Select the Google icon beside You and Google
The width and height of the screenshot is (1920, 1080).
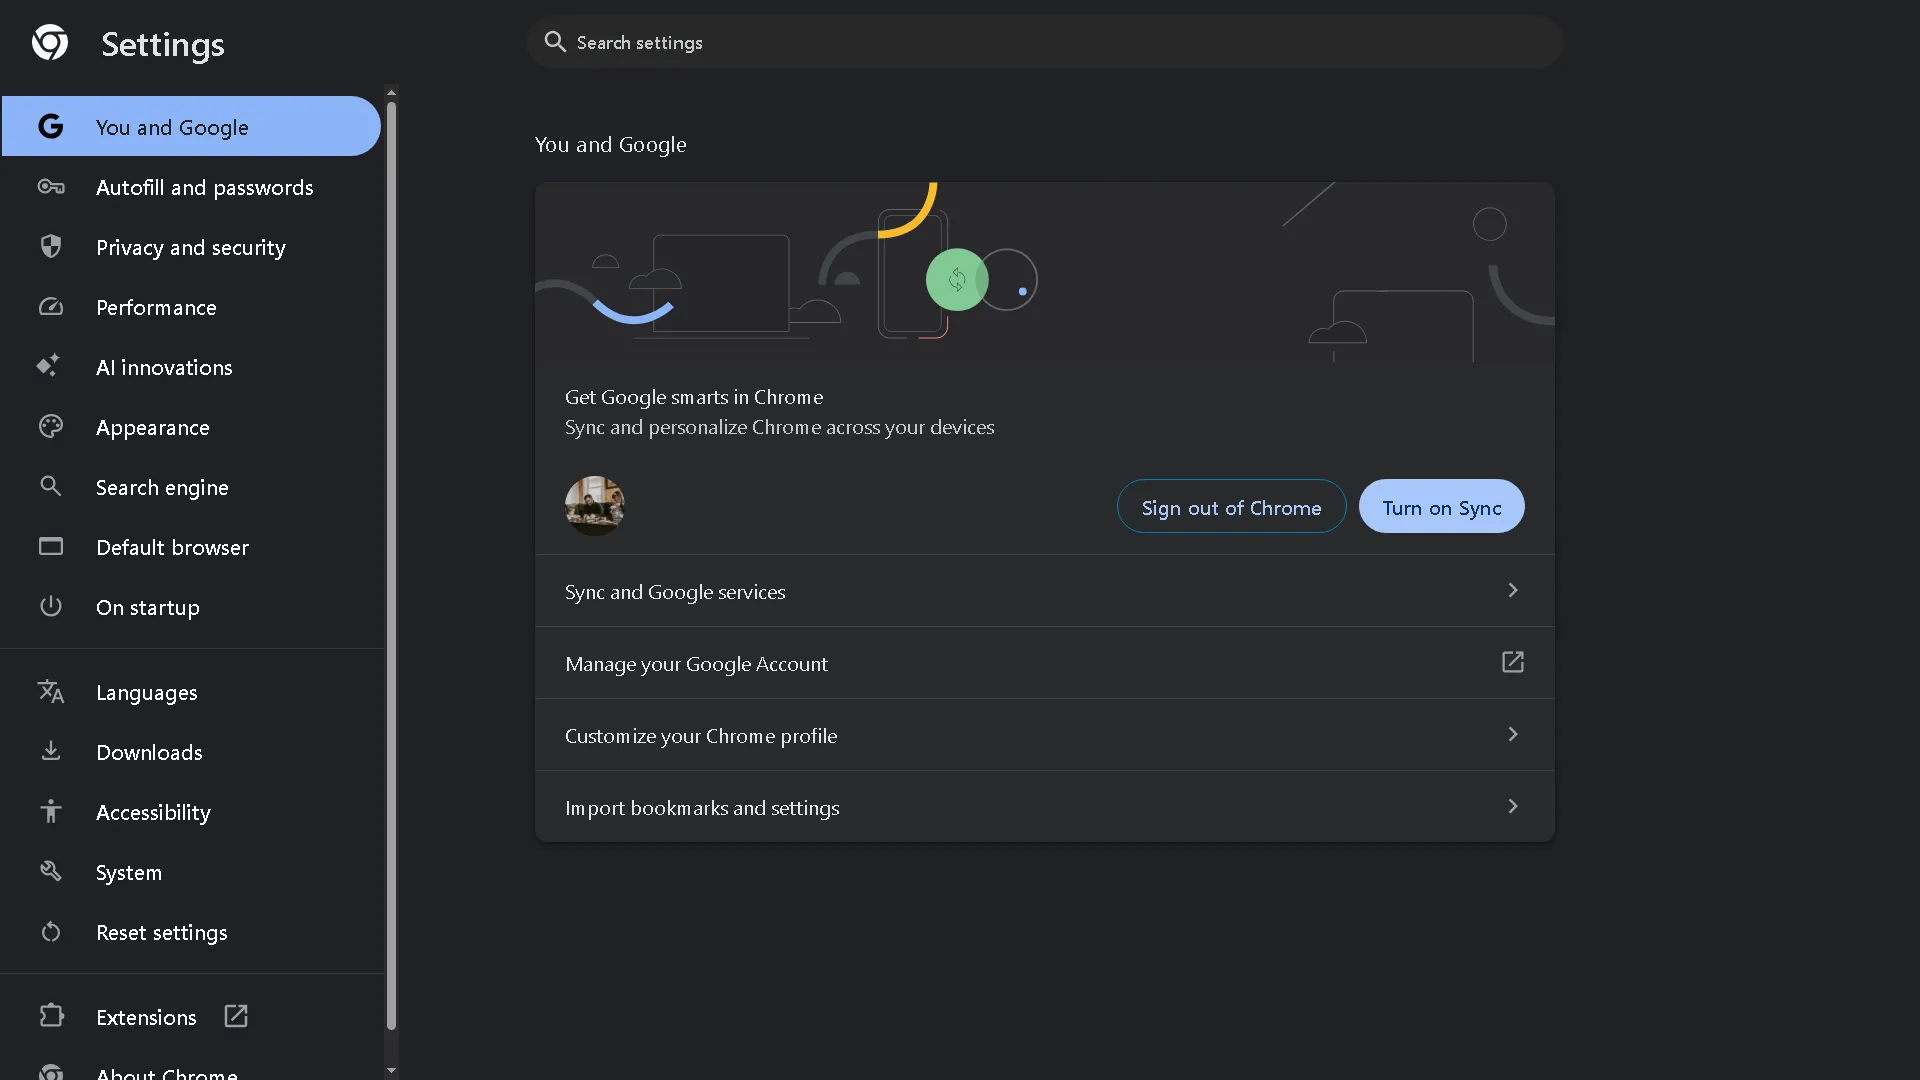50,126
